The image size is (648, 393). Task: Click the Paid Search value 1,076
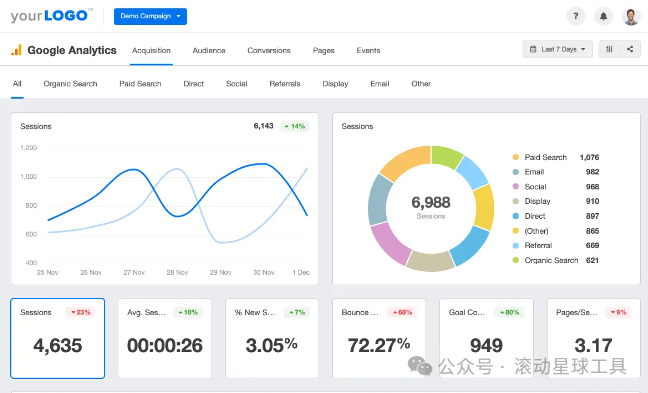tap(589, 157)
